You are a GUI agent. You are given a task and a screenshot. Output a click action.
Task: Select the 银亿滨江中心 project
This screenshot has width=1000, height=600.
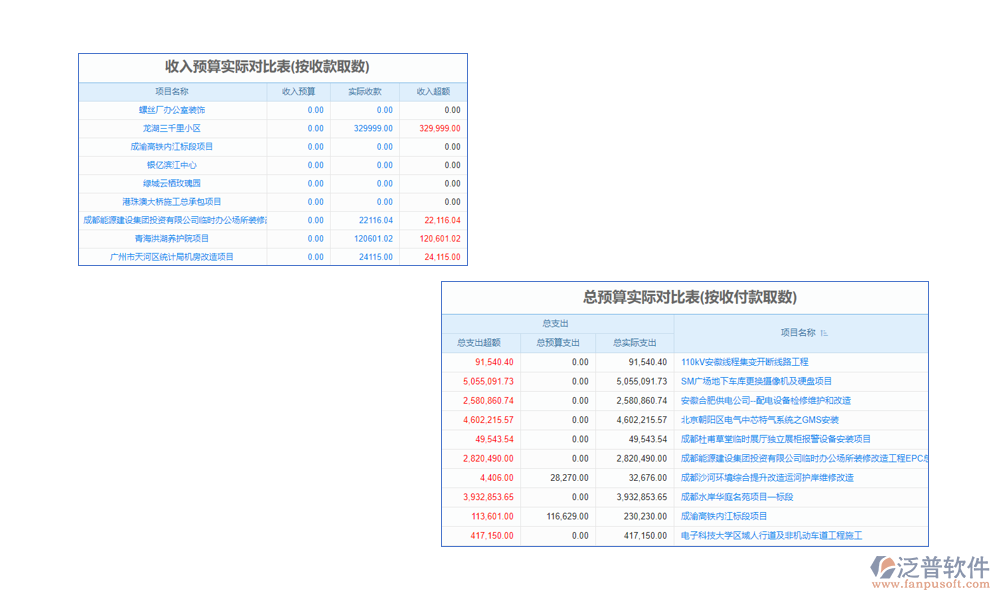pyautogui.click(x=172, y=165)
